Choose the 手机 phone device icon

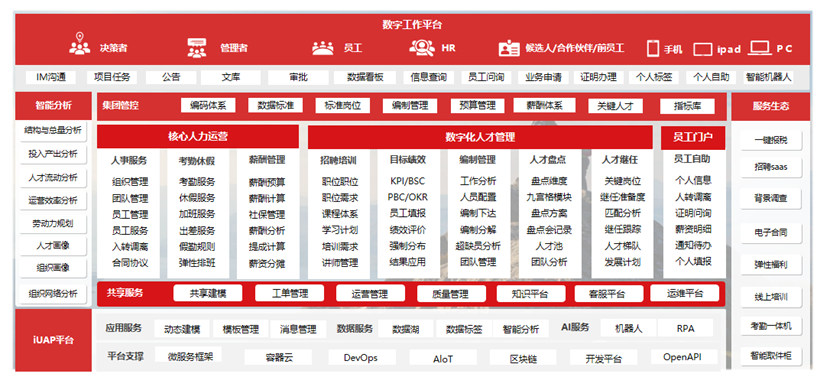(653, 48)
